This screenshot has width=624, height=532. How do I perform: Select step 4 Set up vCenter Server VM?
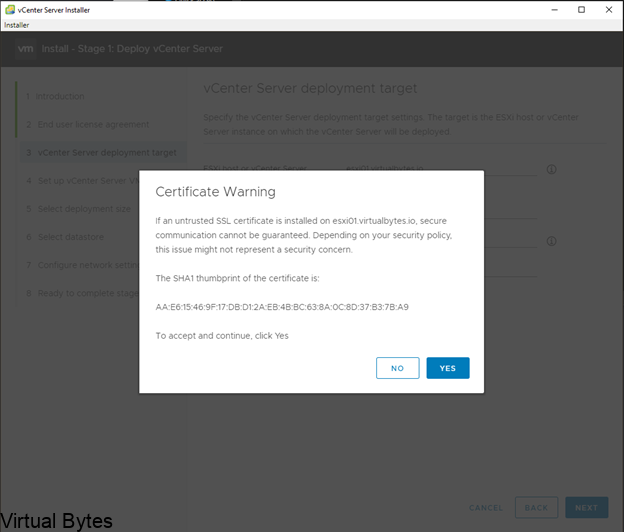[82, 181]
